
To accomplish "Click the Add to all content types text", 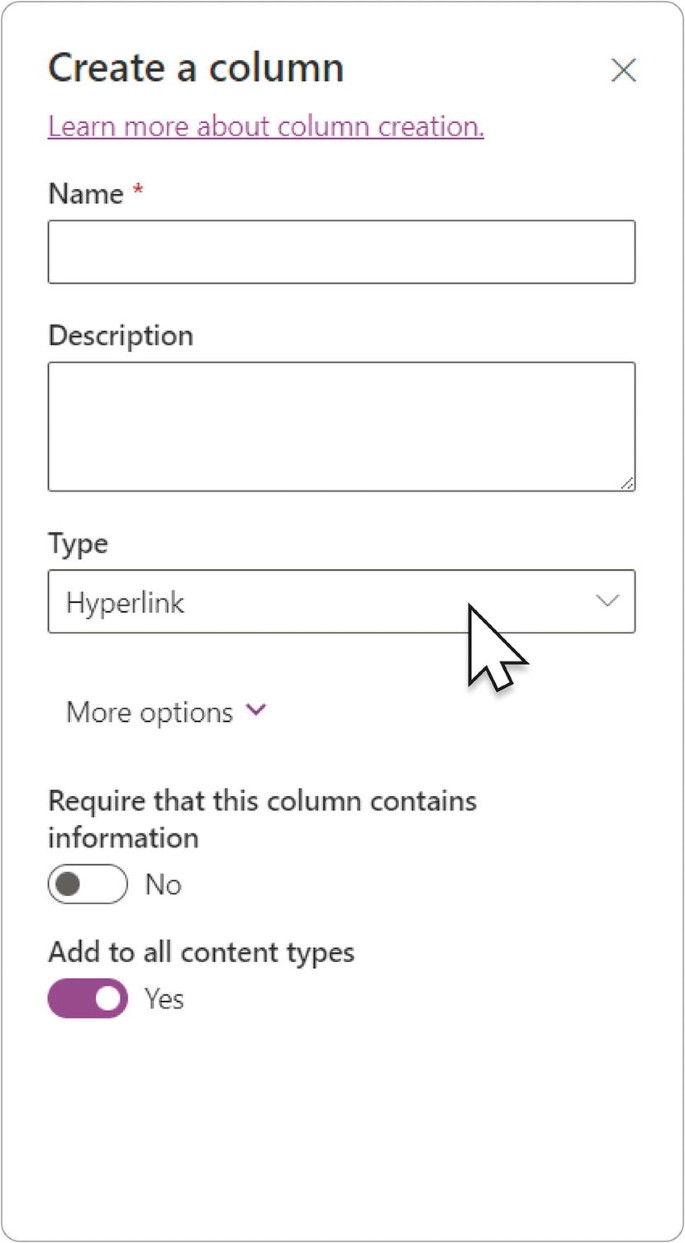I will coord(201,951).
